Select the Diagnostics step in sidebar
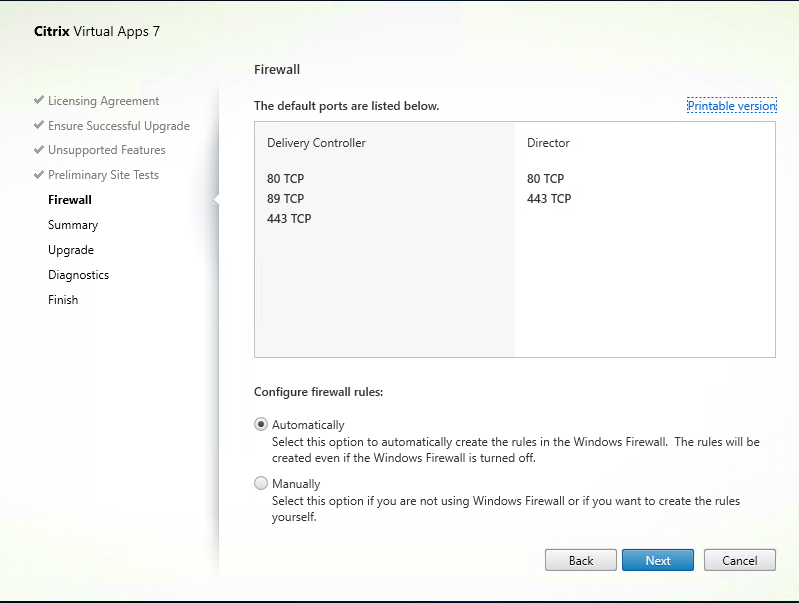The width and height of the screenshot is (799, 603). pyautogui.click(x=78, y=275)
